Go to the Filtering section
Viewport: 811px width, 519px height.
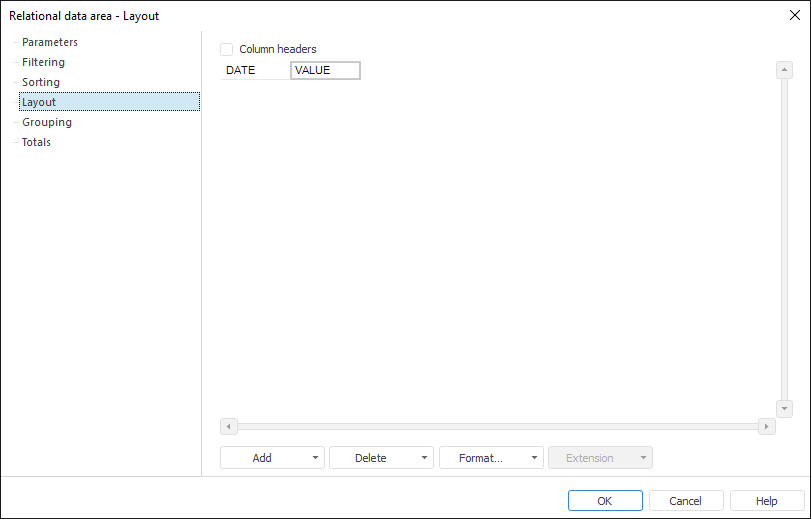(43, 62)
